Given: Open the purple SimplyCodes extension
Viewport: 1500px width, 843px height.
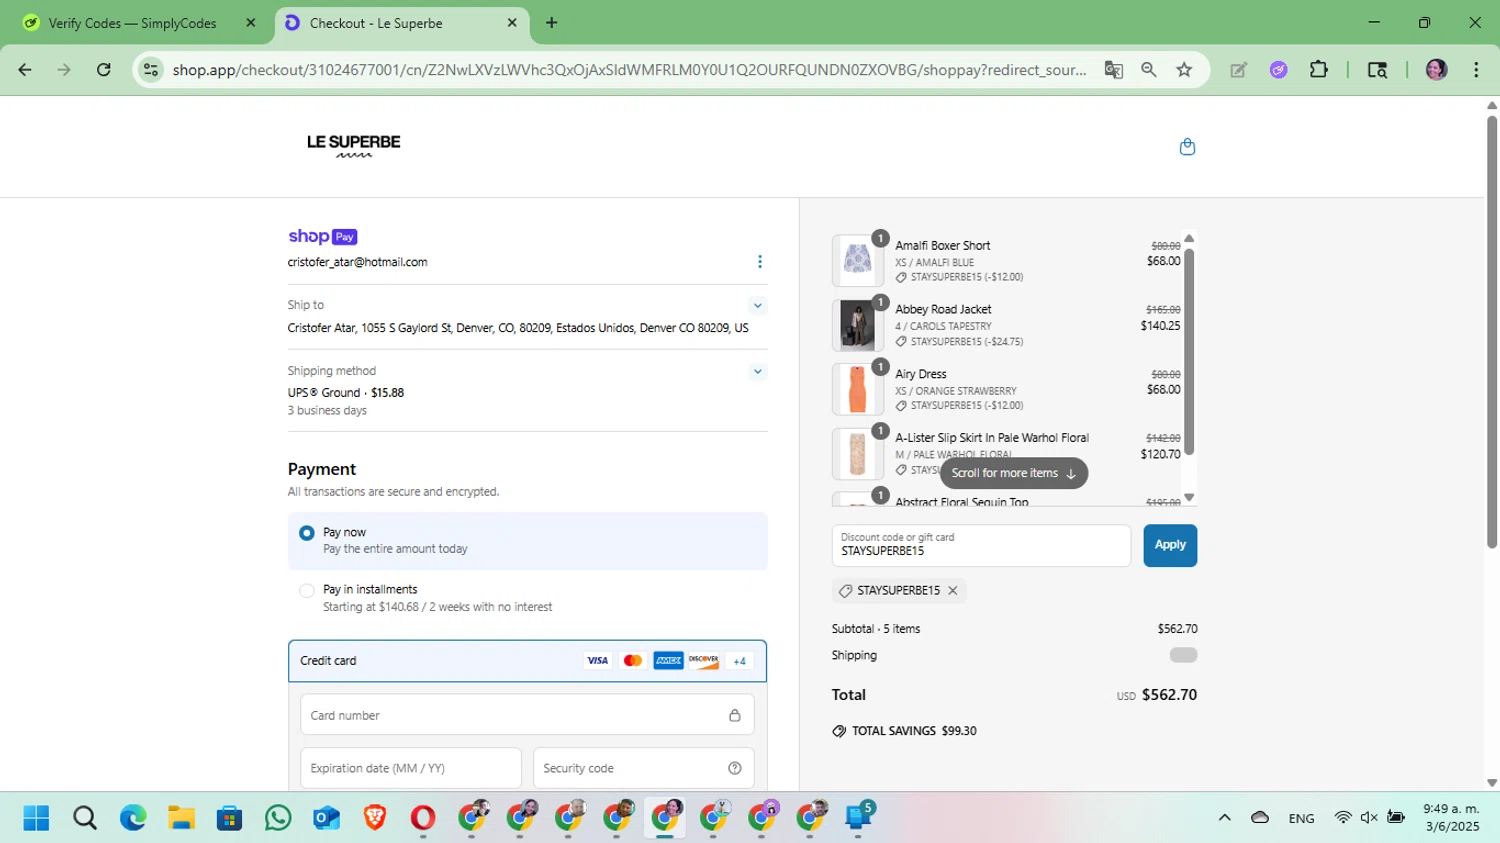Looking at the screenshot, I should 1279,70.
